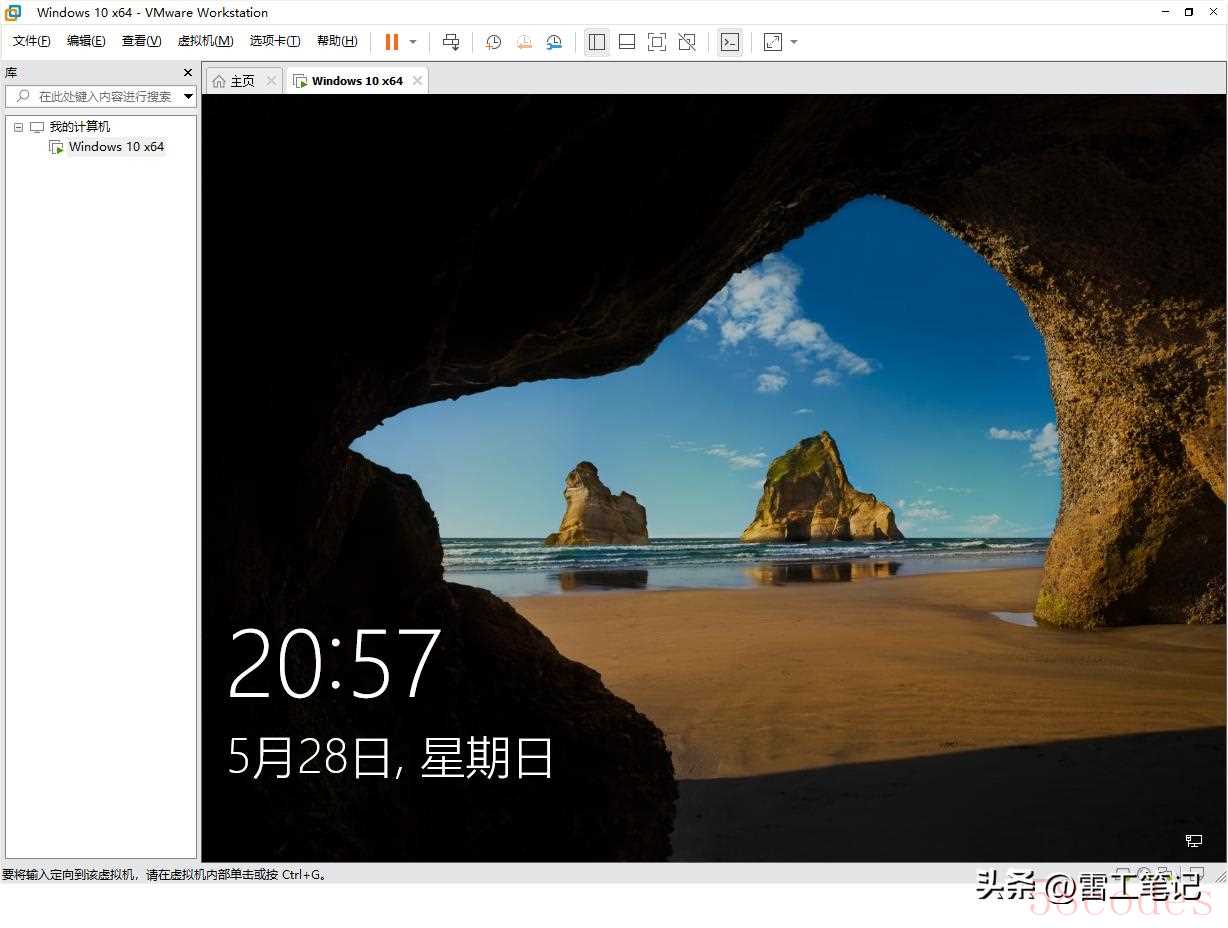
Task: Open the stretch display dropdown arrow
Action: click(794, 42)
